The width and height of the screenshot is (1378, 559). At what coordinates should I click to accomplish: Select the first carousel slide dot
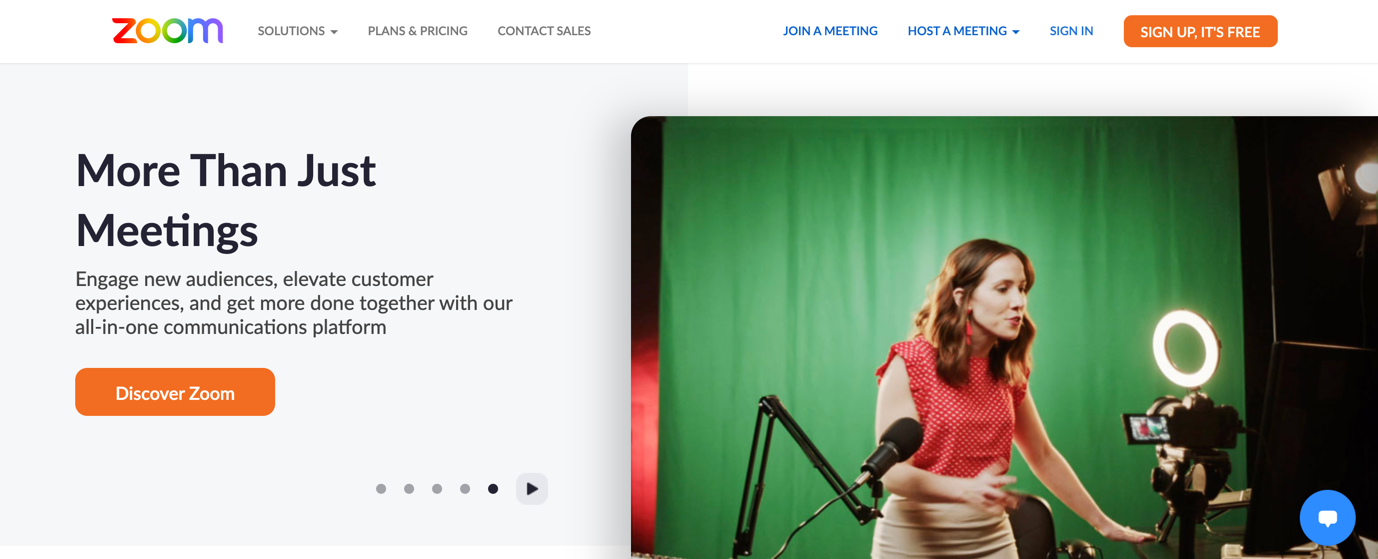(381, 489)
